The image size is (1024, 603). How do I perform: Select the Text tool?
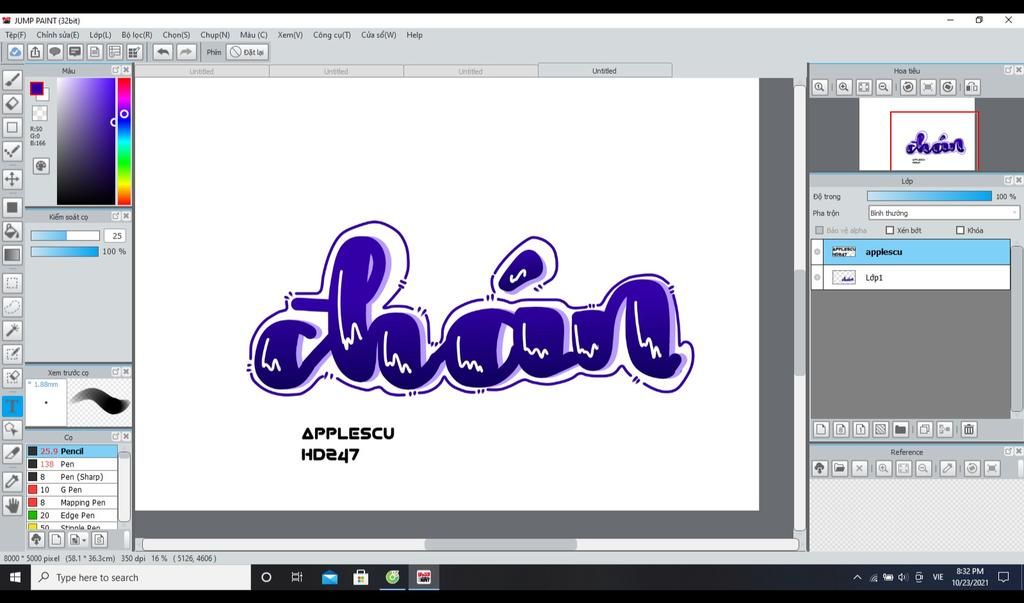point(12,406)
